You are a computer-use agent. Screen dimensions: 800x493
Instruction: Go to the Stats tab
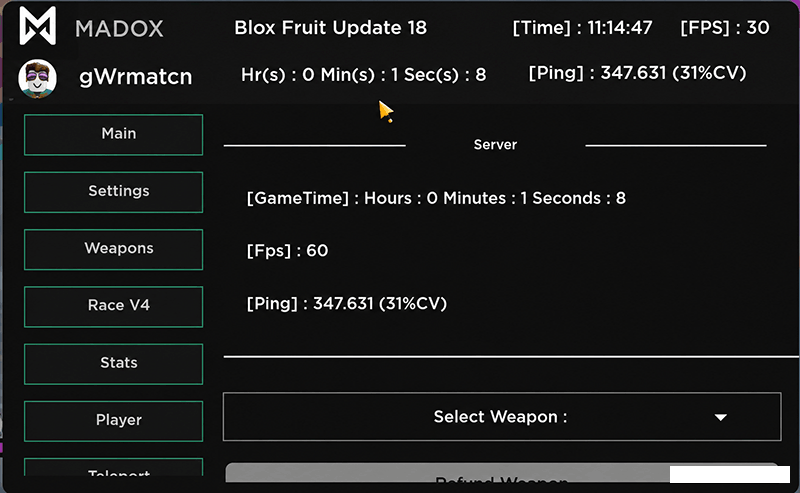click(113, 363)
